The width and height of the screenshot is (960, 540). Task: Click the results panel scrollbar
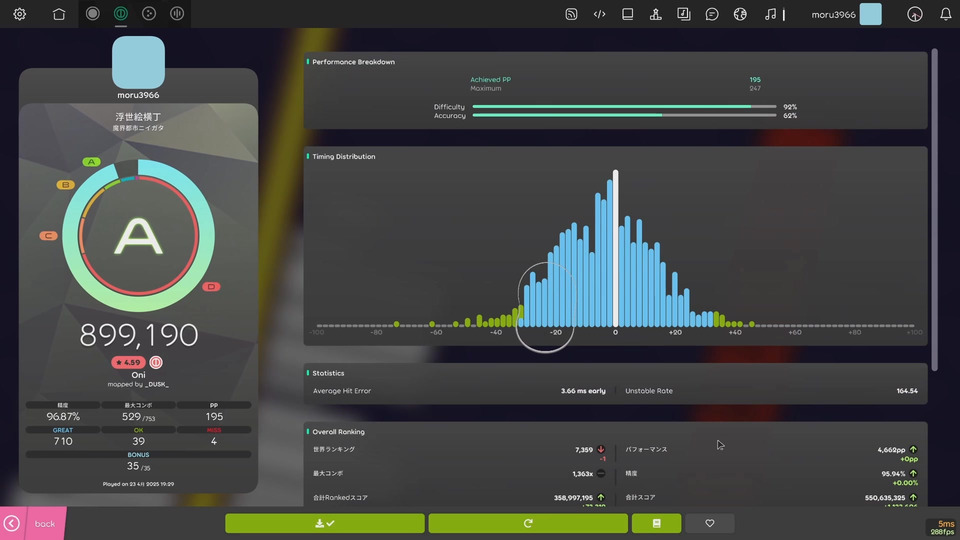934,209
